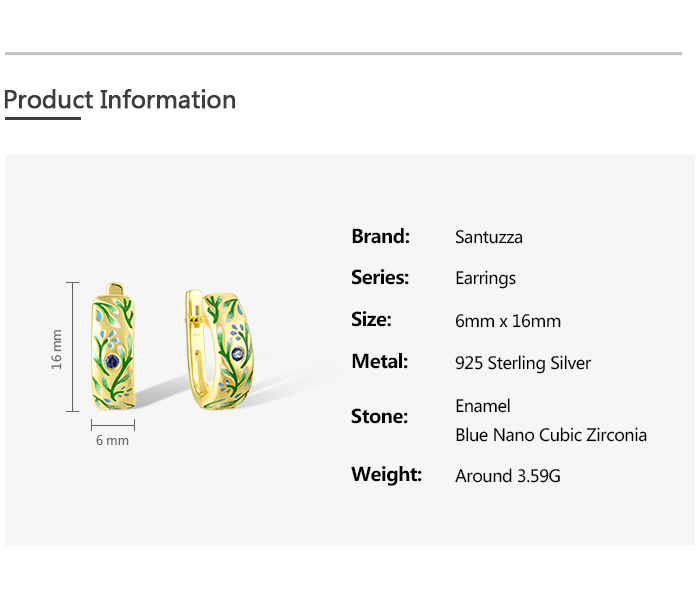Click the Weight: label
The height and width of the screenshot is (596, 700).
click(386, 475)
